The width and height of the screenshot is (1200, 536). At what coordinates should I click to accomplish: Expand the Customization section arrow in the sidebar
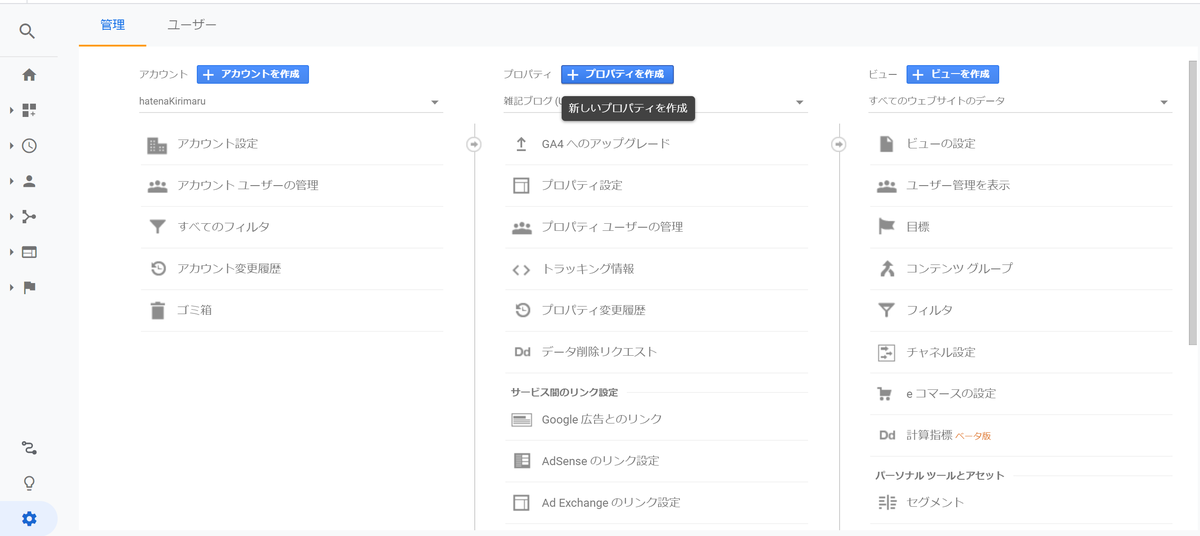coord(11,110)
